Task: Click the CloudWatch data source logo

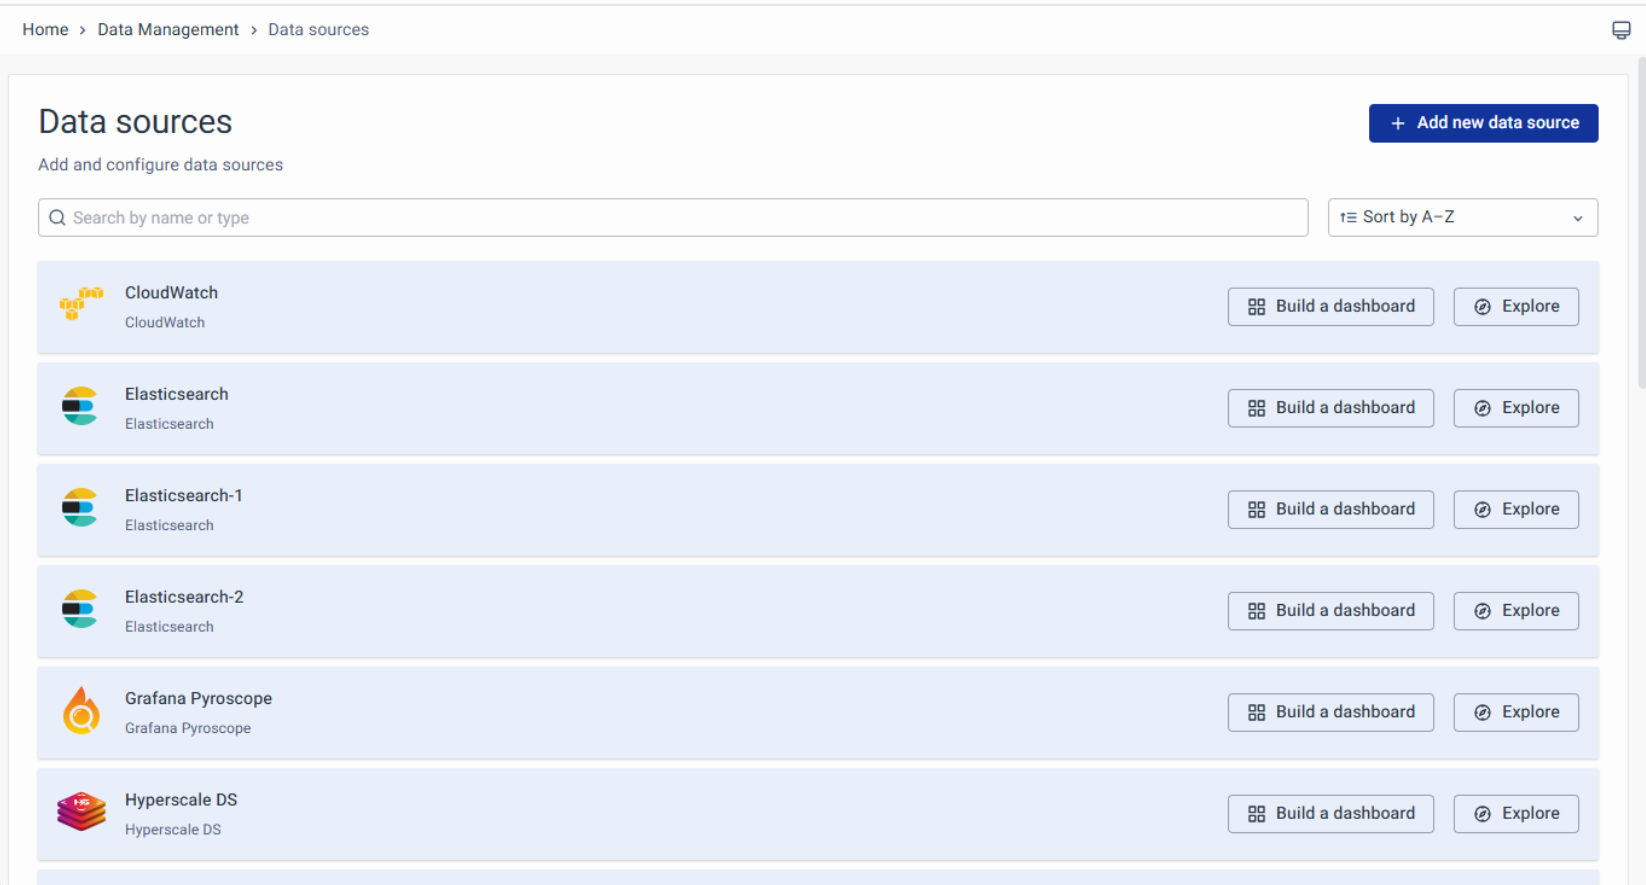Action: click(80, 303)
